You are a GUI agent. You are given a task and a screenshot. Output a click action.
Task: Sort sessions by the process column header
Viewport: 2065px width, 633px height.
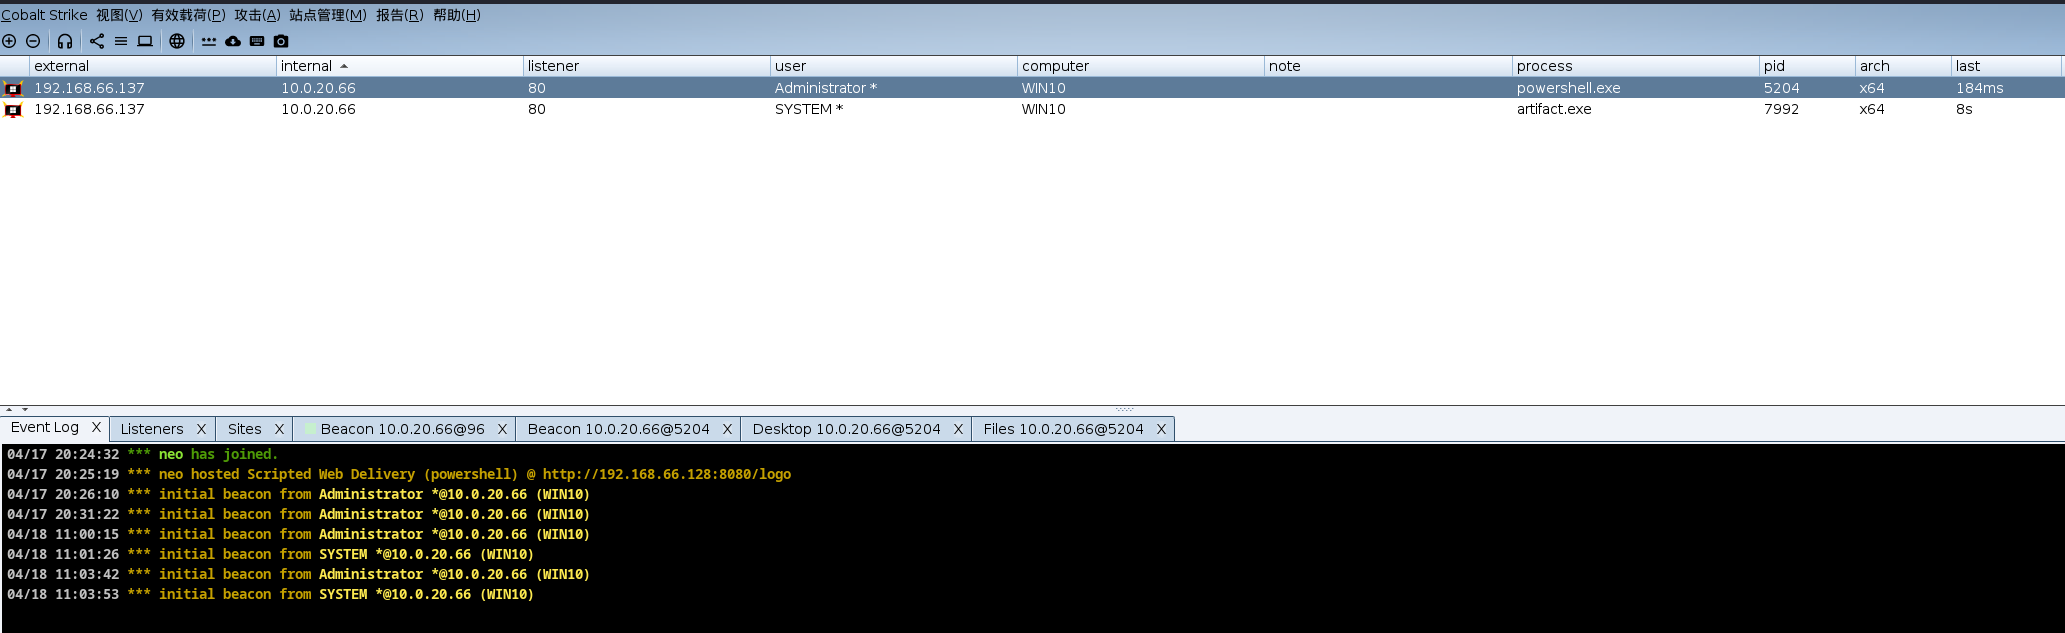[x=1544, y=66]
